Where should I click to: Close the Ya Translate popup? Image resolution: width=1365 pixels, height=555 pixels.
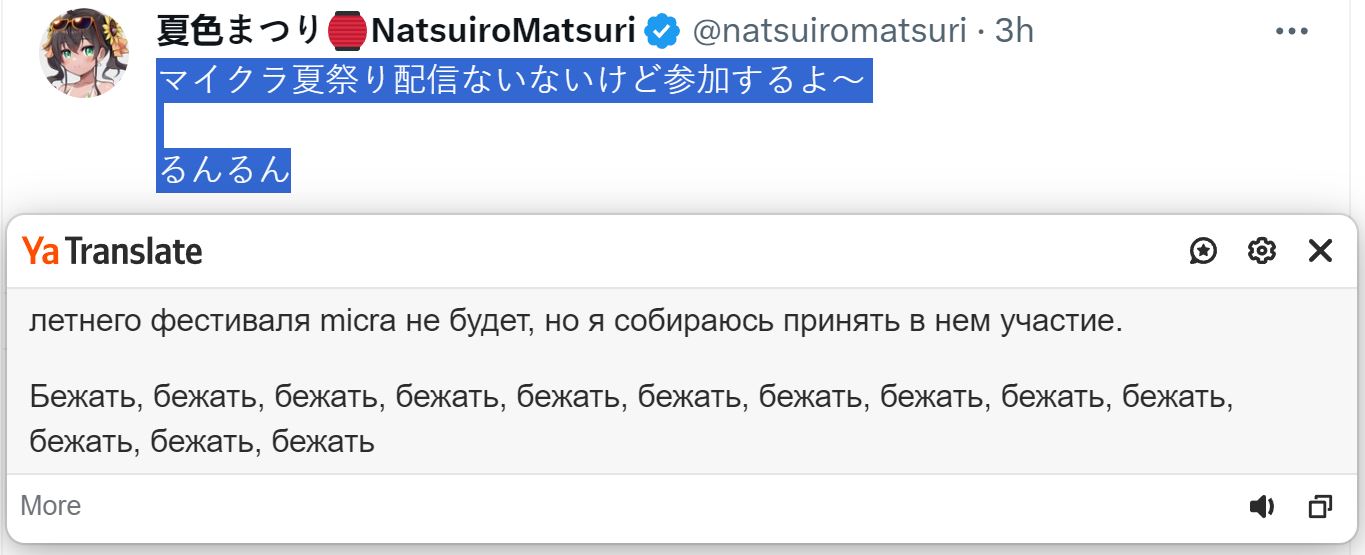click(x=1320, y=251)
